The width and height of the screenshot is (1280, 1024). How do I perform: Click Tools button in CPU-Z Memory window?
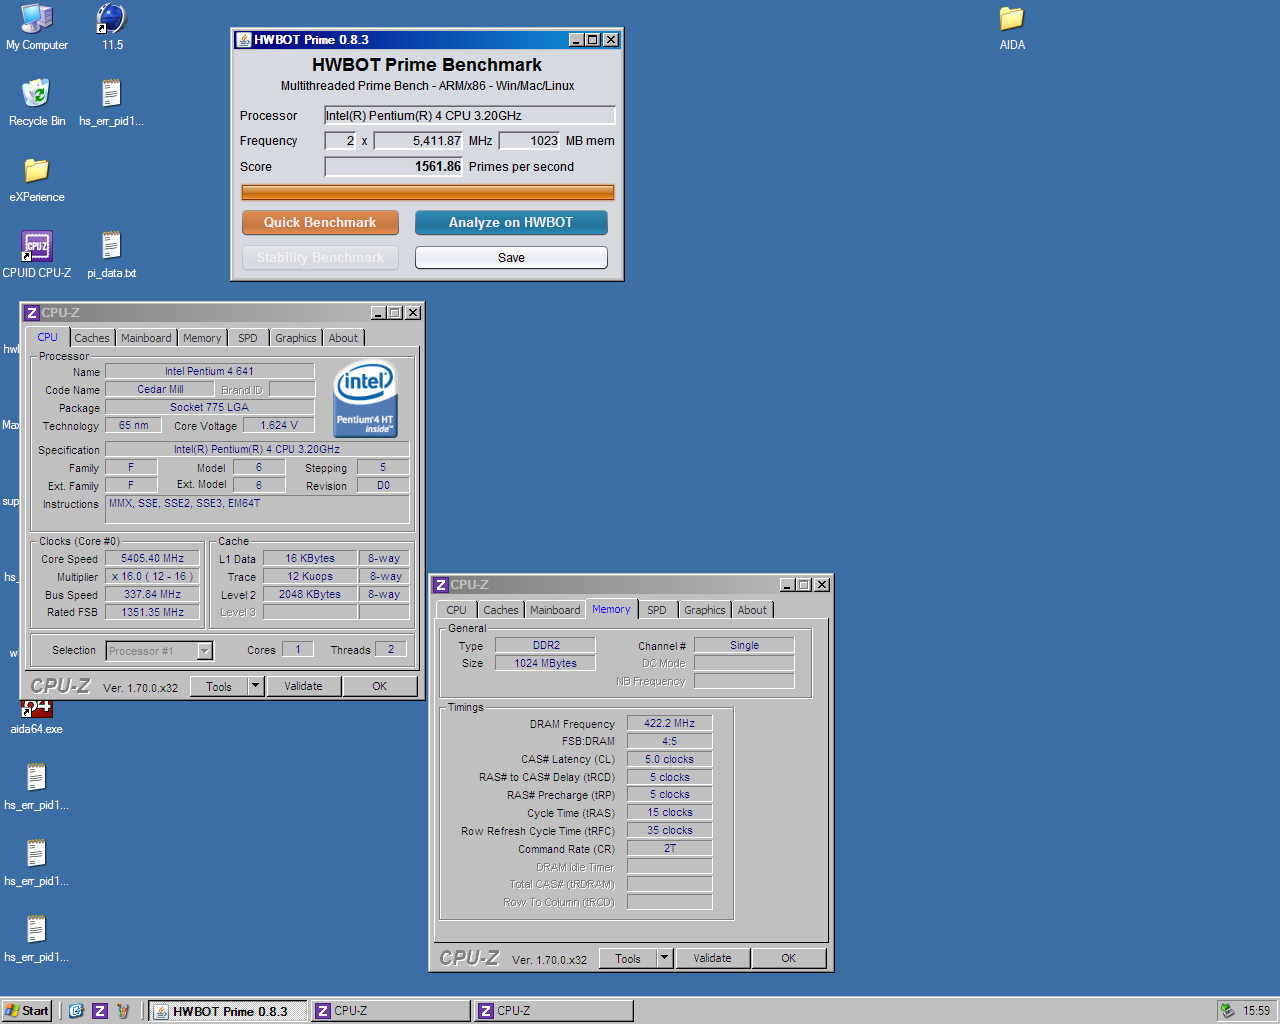tap(628, 958)
